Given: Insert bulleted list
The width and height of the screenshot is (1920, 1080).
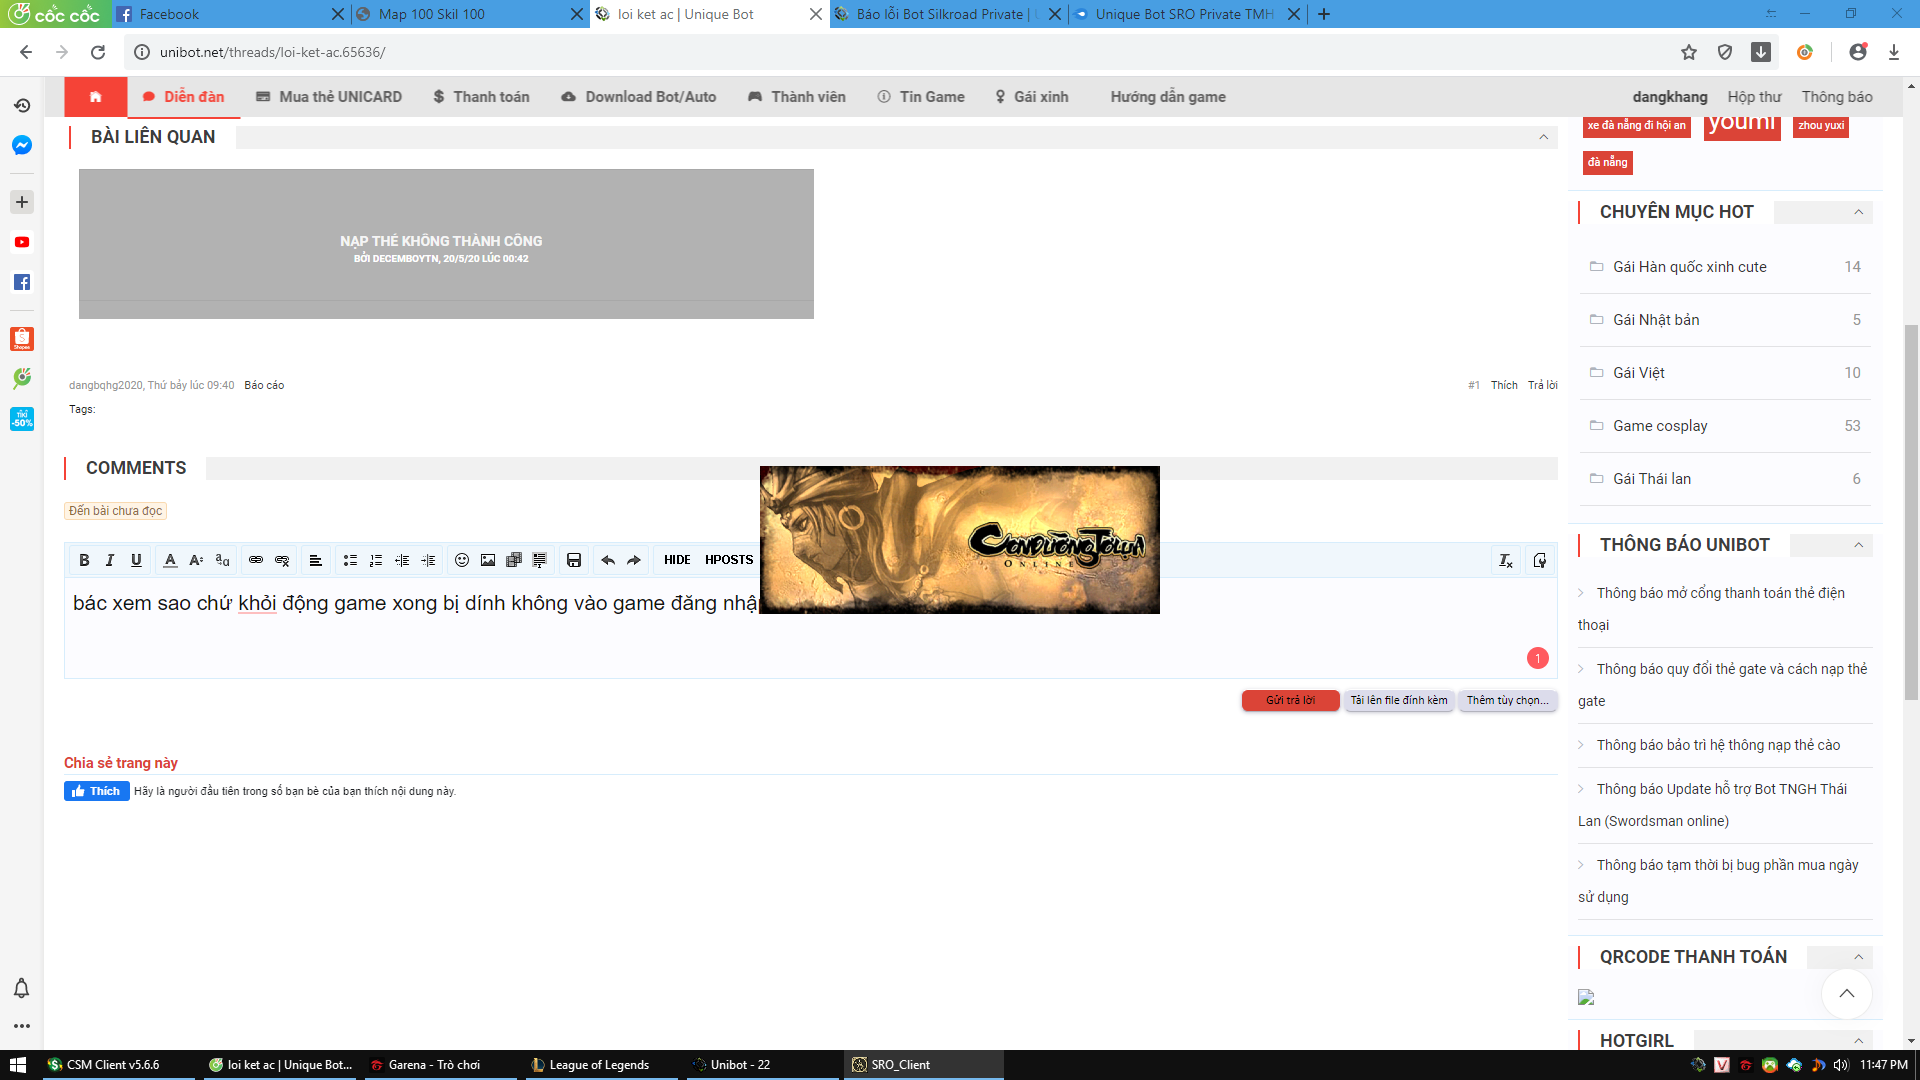Looking at the screenshot, I should pos(350,560).
